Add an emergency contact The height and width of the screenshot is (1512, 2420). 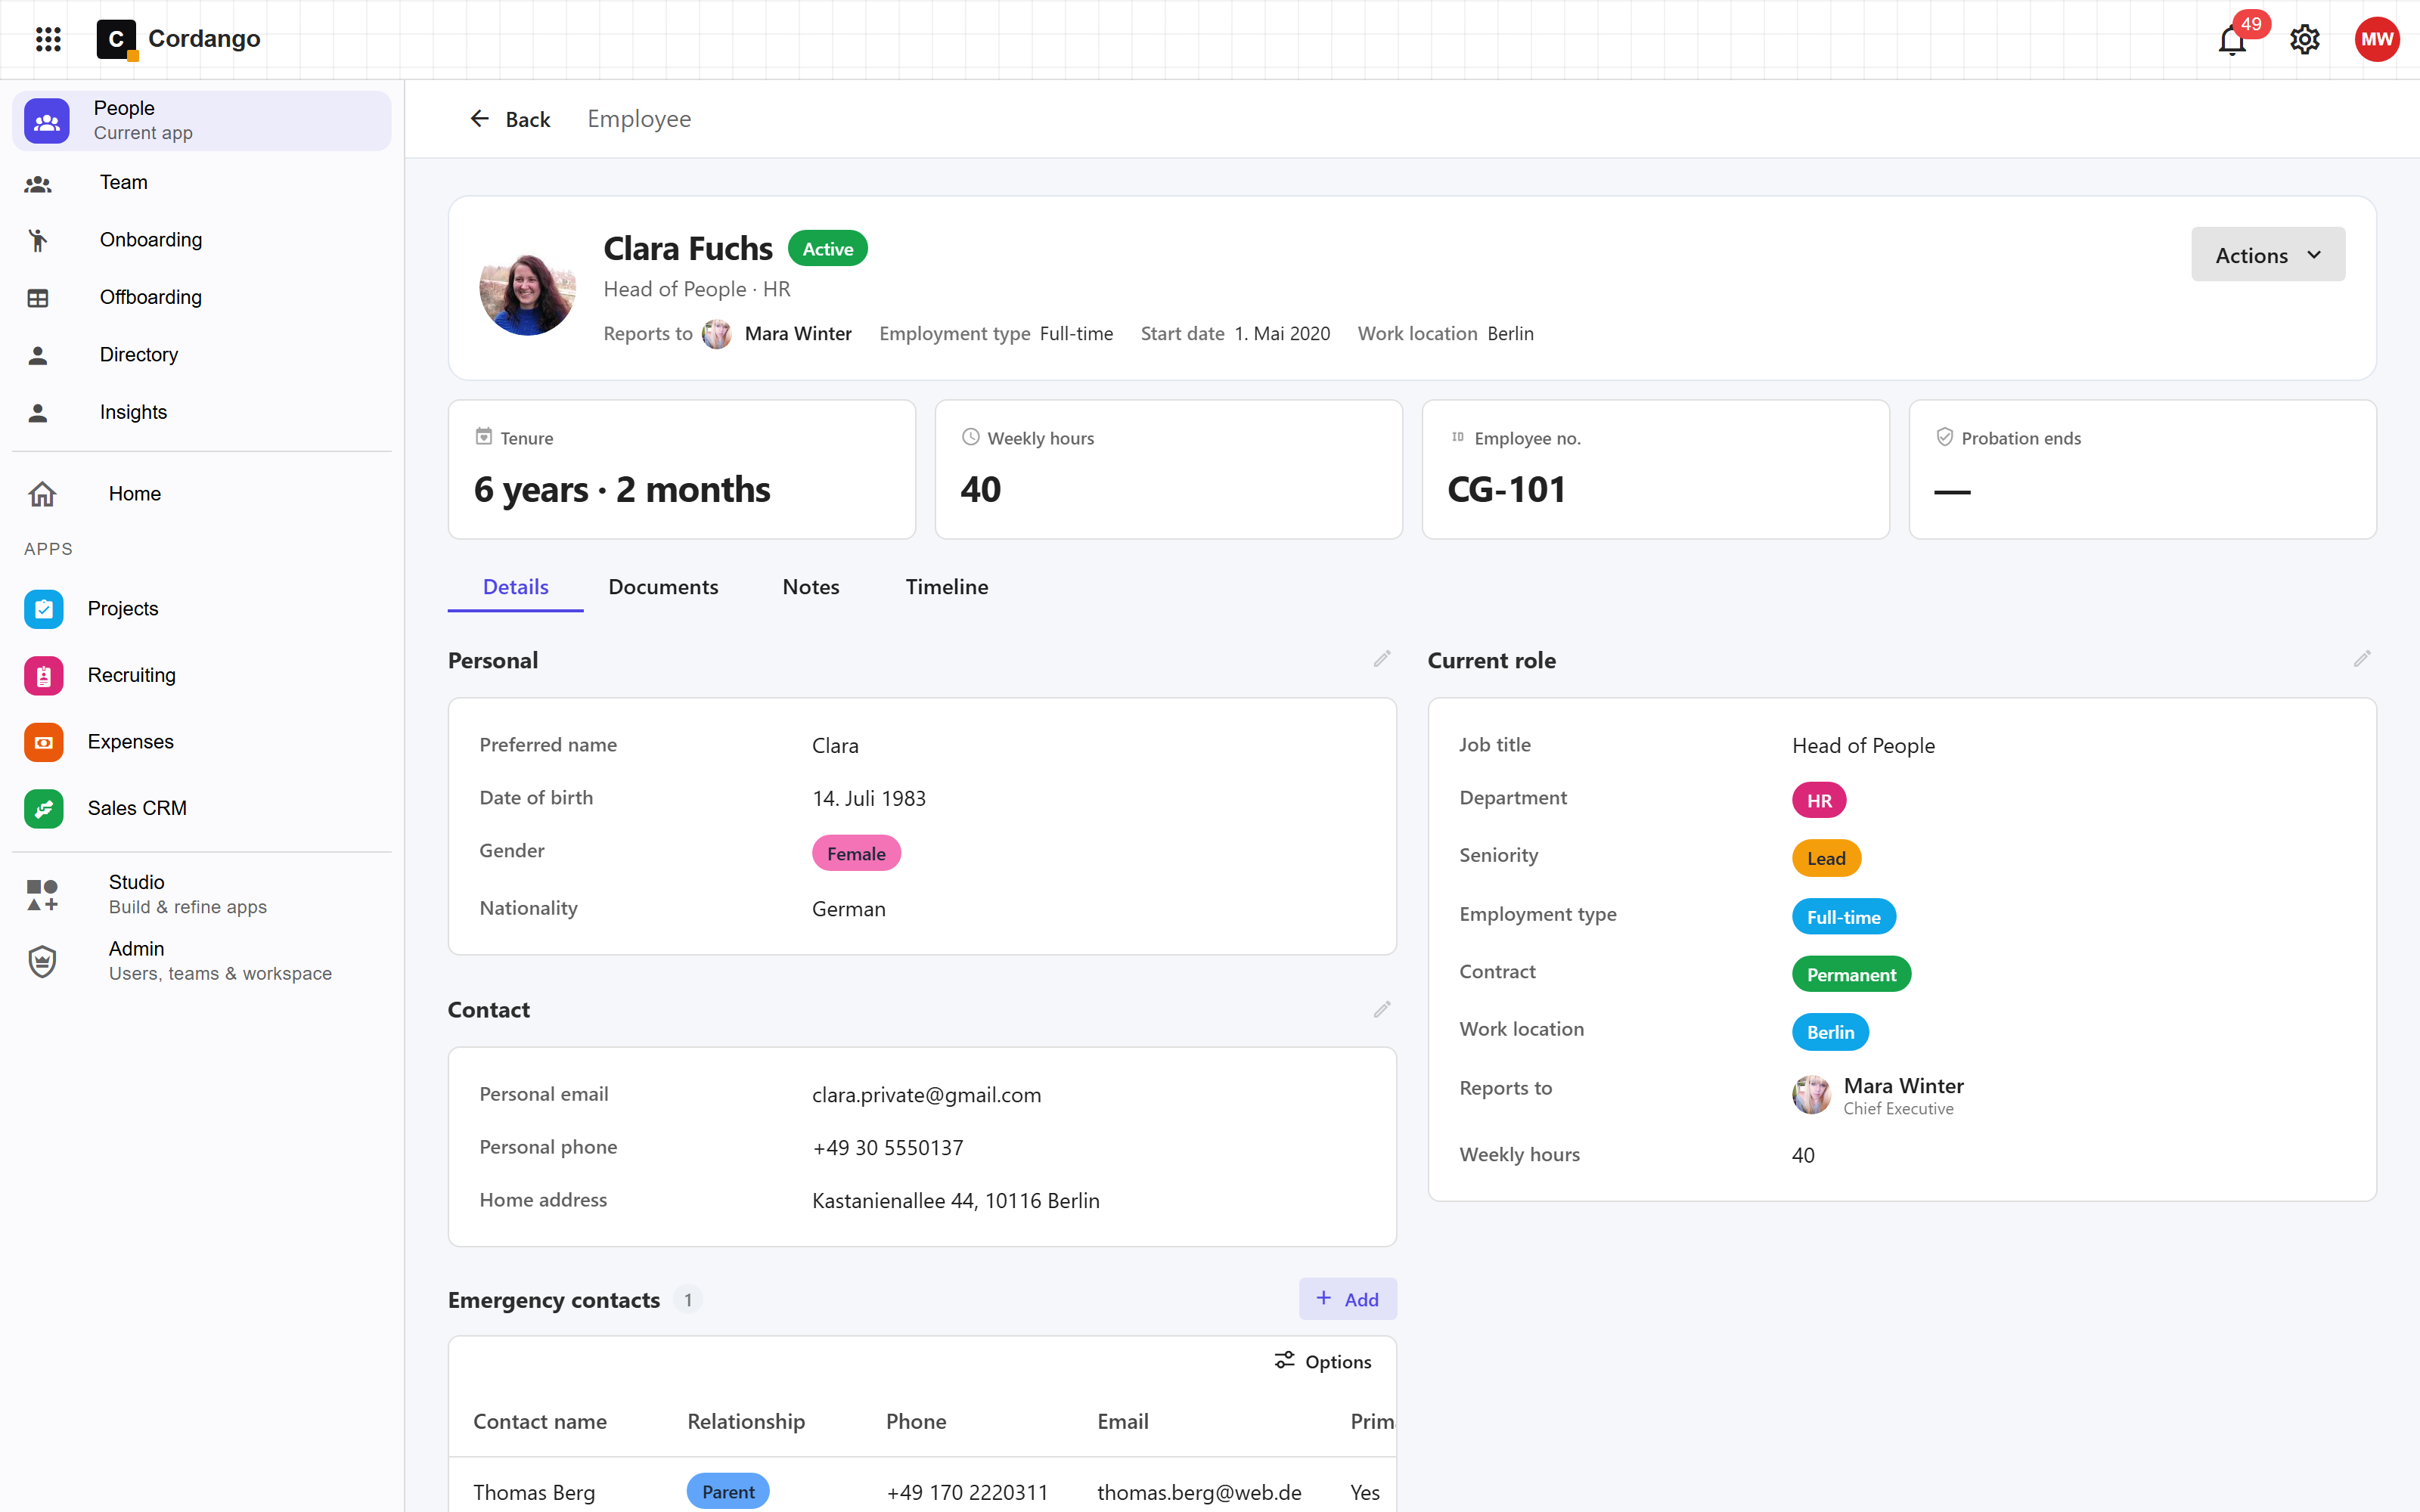(1347, 1299)
